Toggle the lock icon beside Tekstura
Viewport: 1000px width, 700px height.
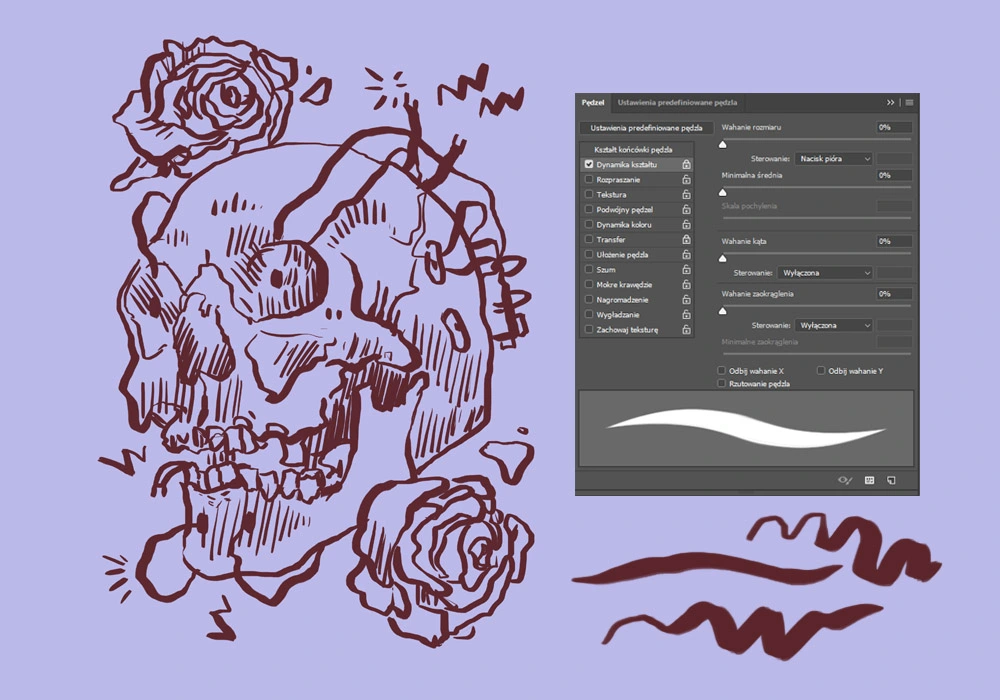(686, 194)
